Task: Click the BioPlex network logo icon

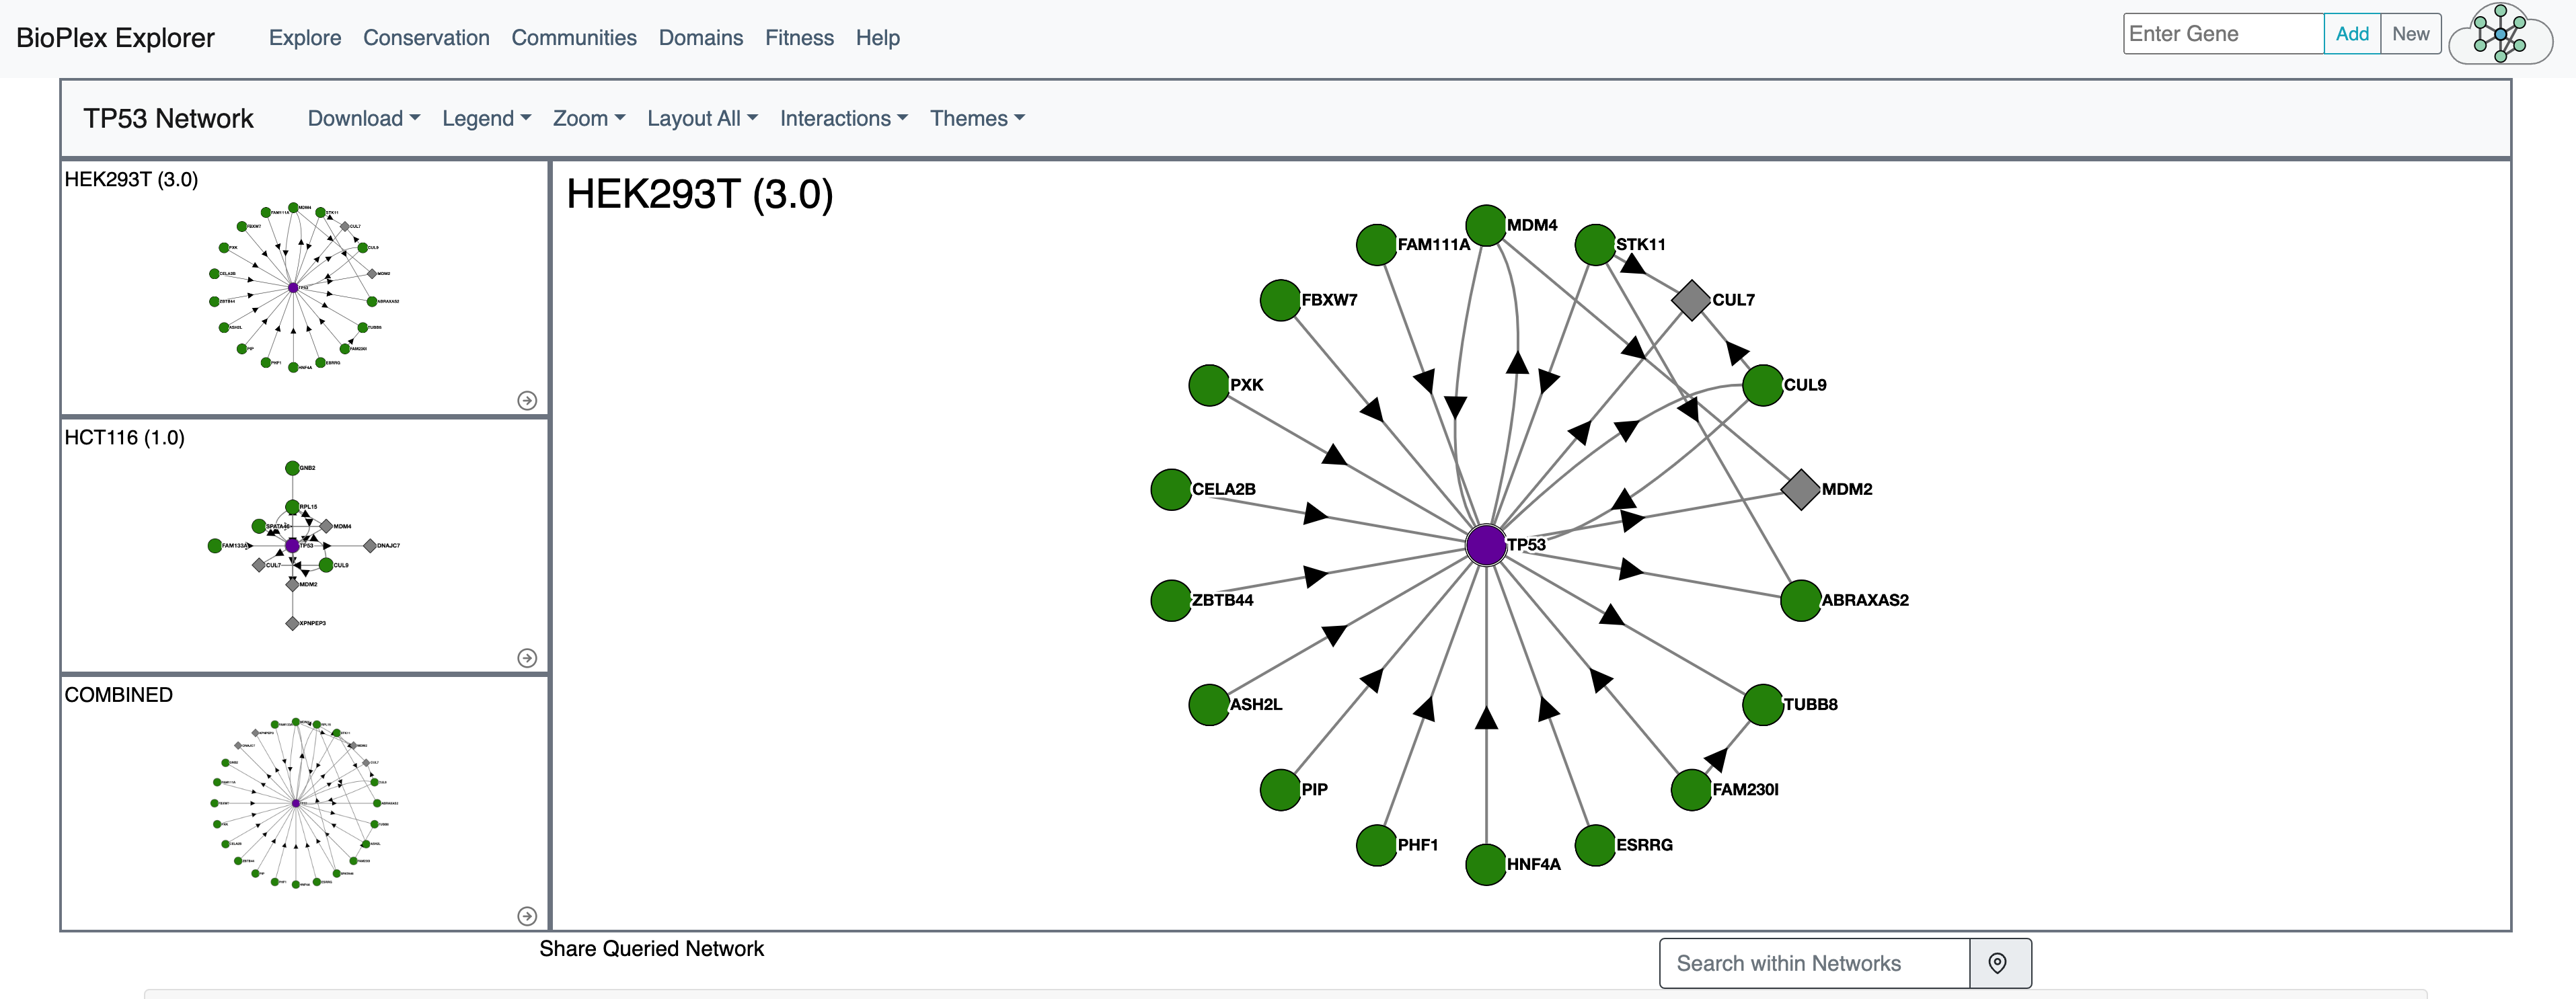Action: click(x=2500, y=35)
